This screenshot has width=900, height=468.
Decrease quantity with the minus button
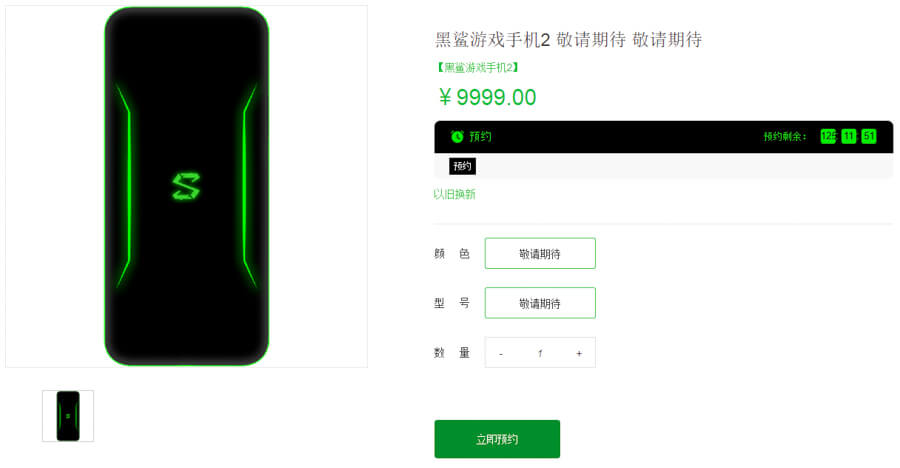[501, 354]
